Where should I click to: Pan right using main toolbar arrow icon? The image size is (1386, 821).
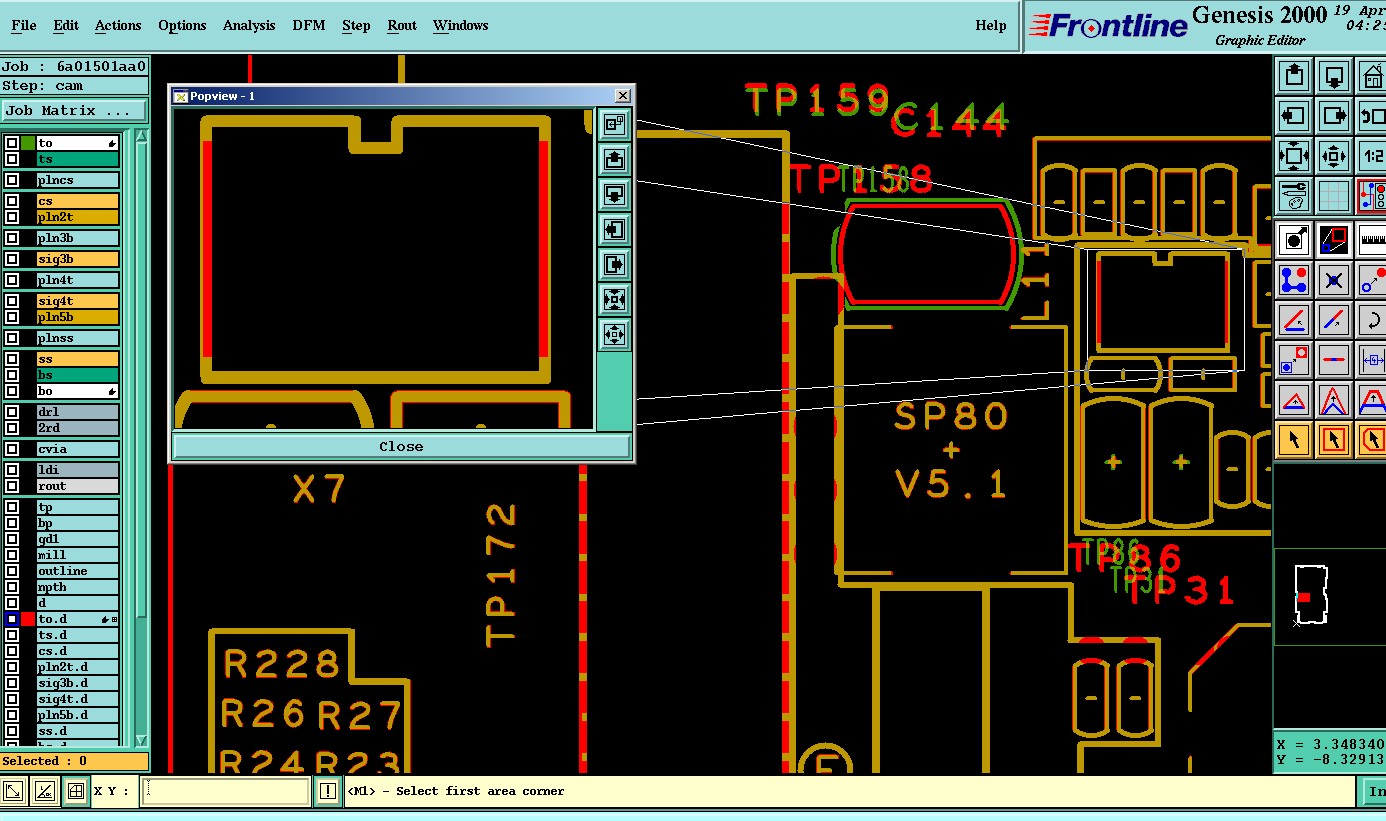[x=1334, y=115]
